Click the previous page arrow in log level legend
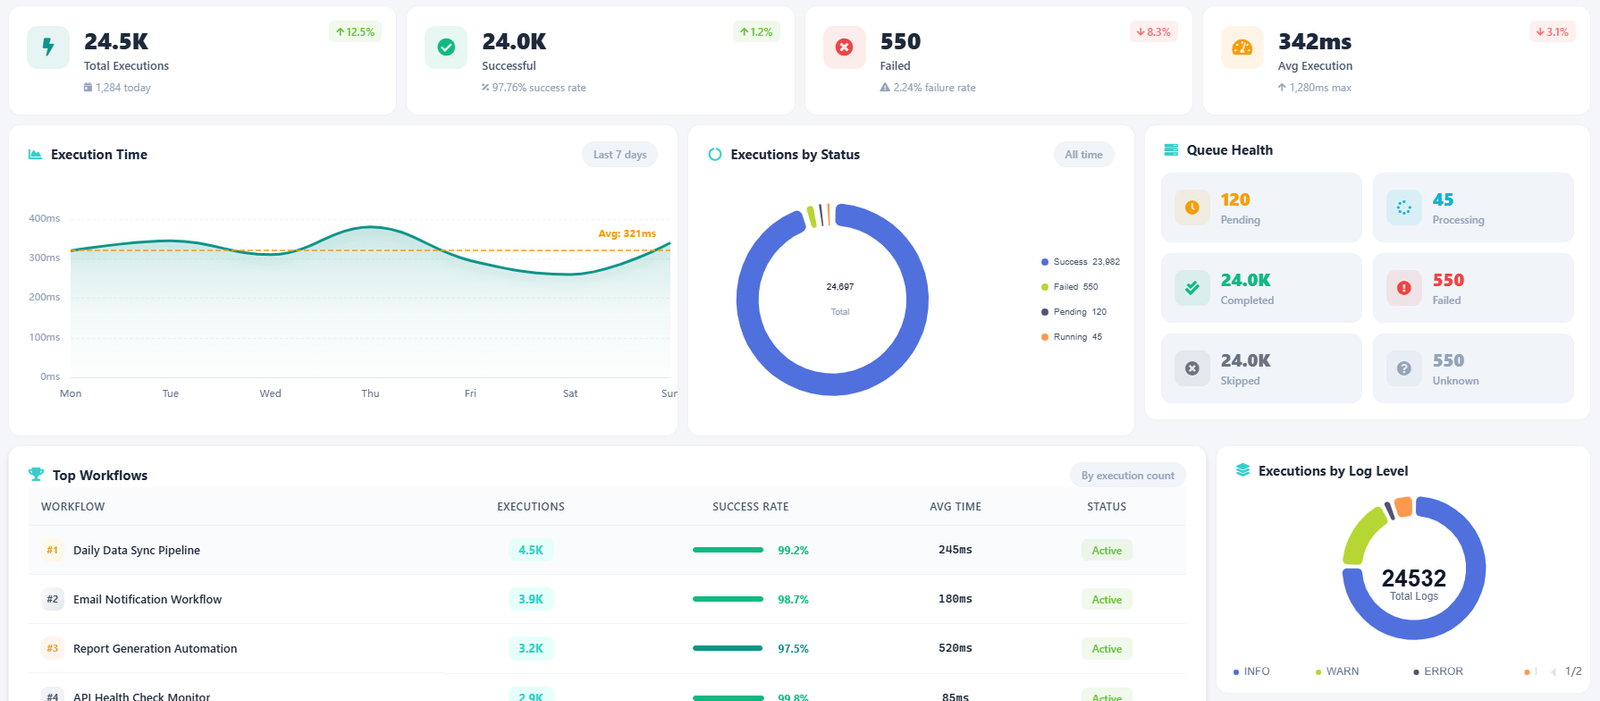 point(1553,672)
